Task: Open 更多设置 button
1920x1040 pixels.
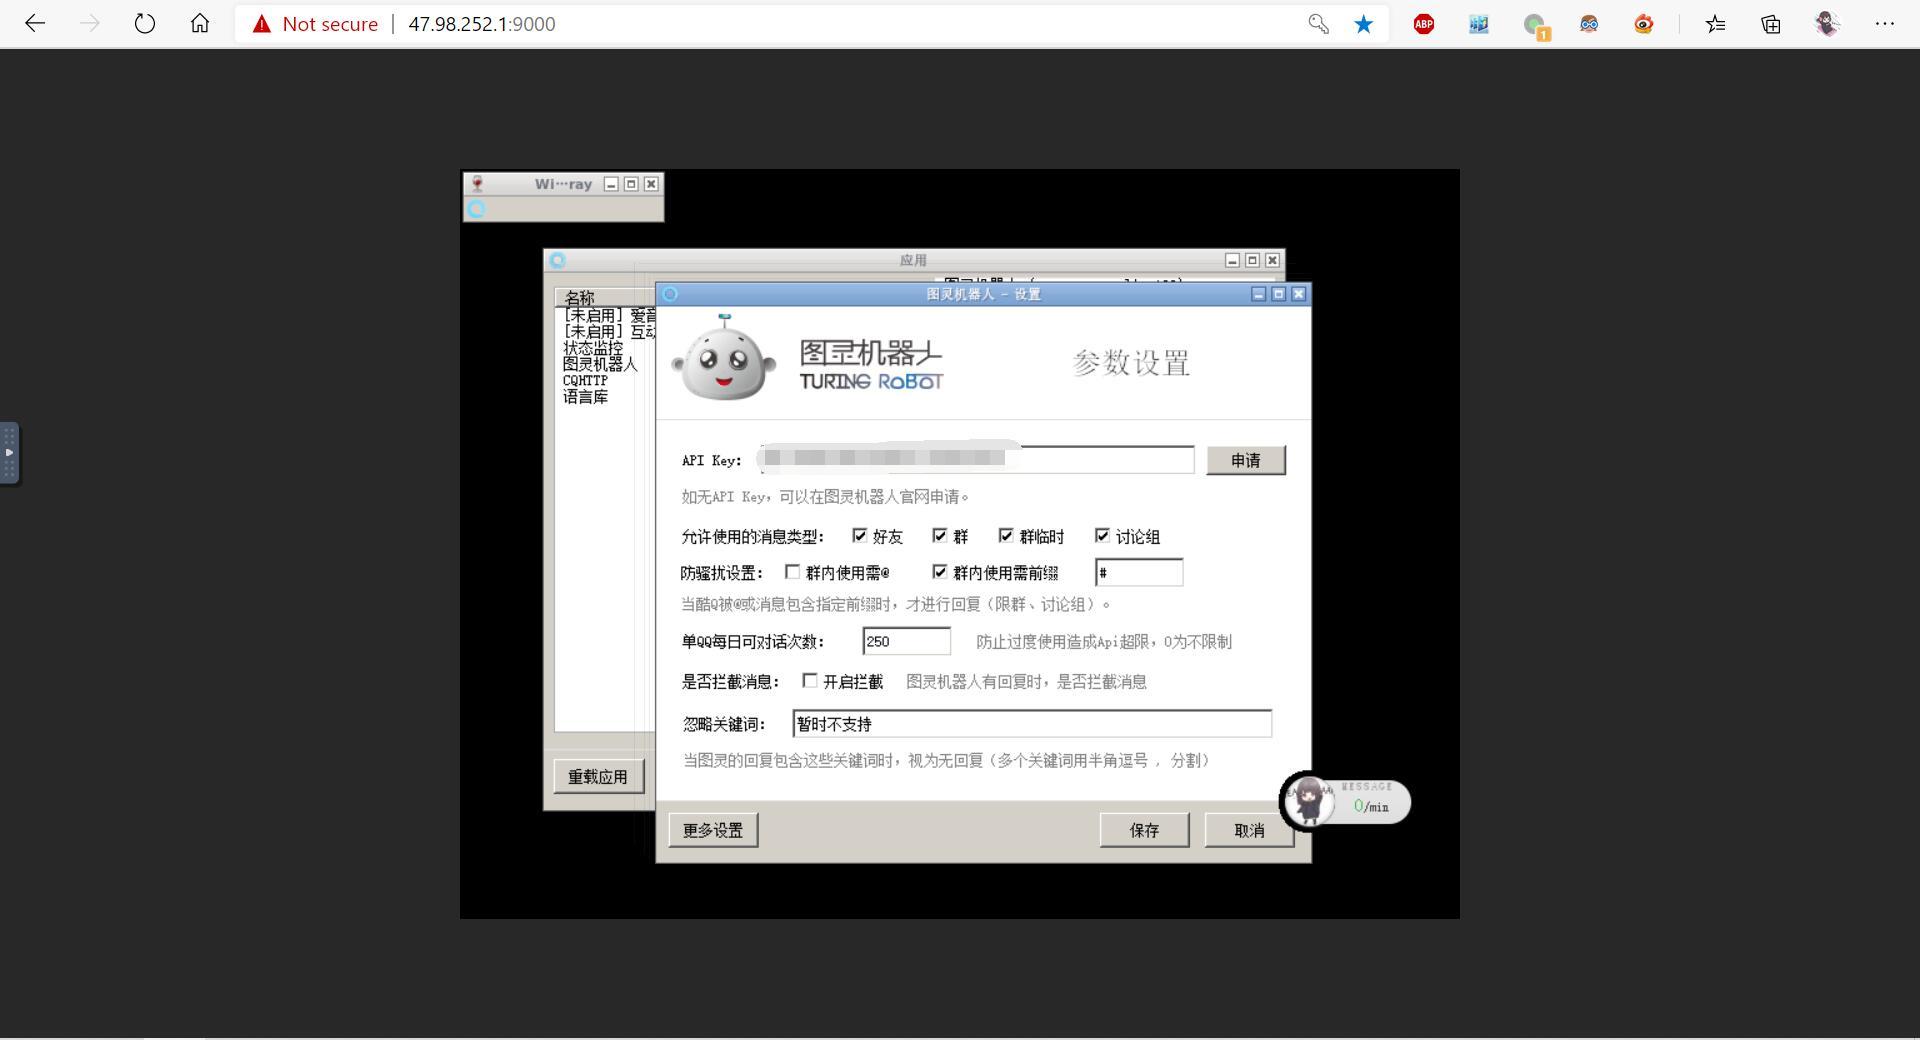Action: 713,830
